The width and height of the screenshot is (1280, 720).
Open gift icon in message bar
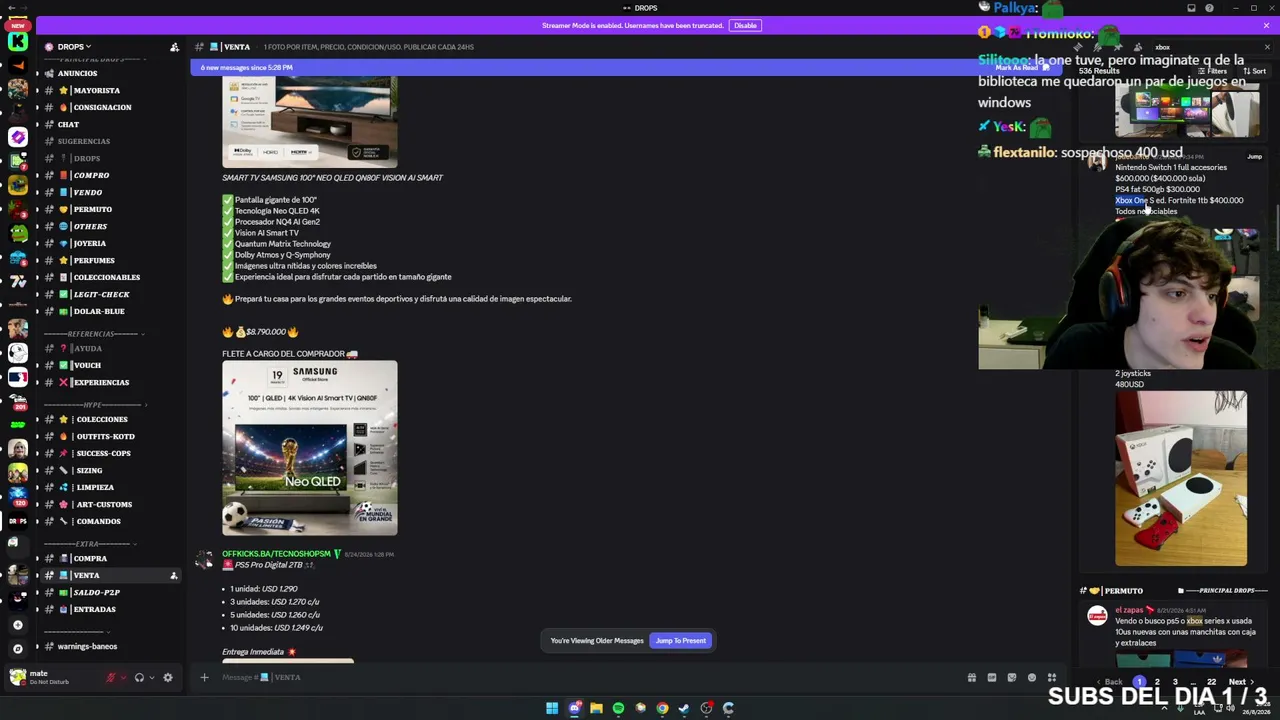(971, 678)
